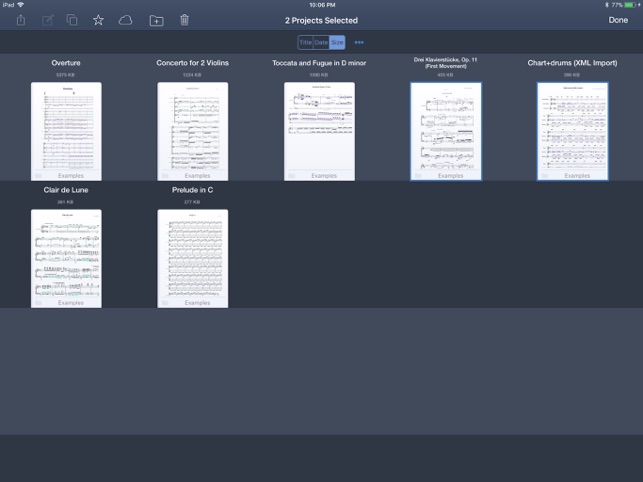Tap the Share icon in the toolbar

21,20
